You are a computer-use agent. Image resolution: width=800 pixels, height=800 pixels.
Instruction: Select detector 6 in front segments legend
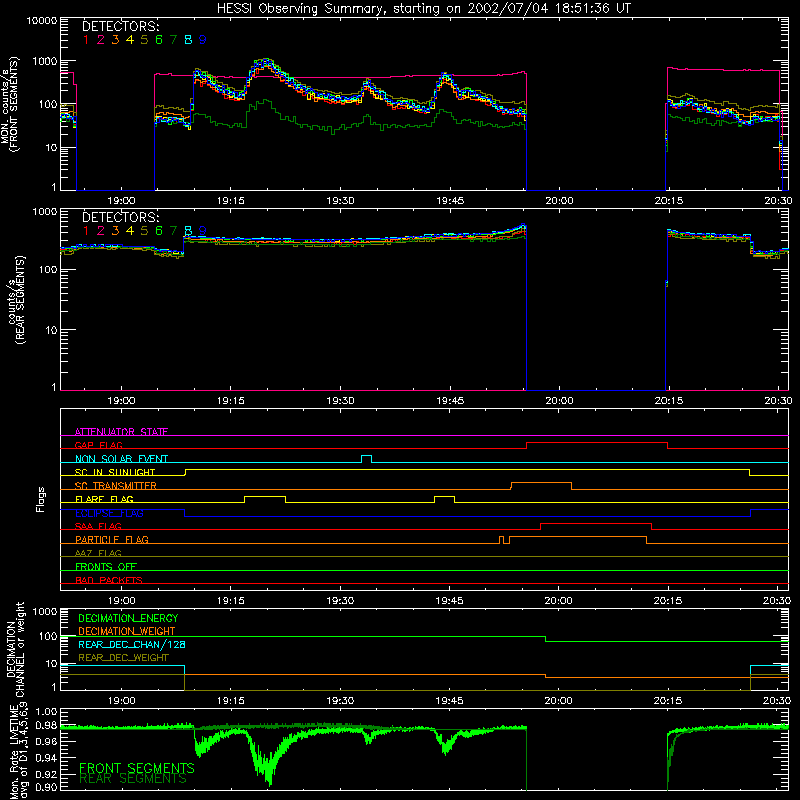click(159, 40)
